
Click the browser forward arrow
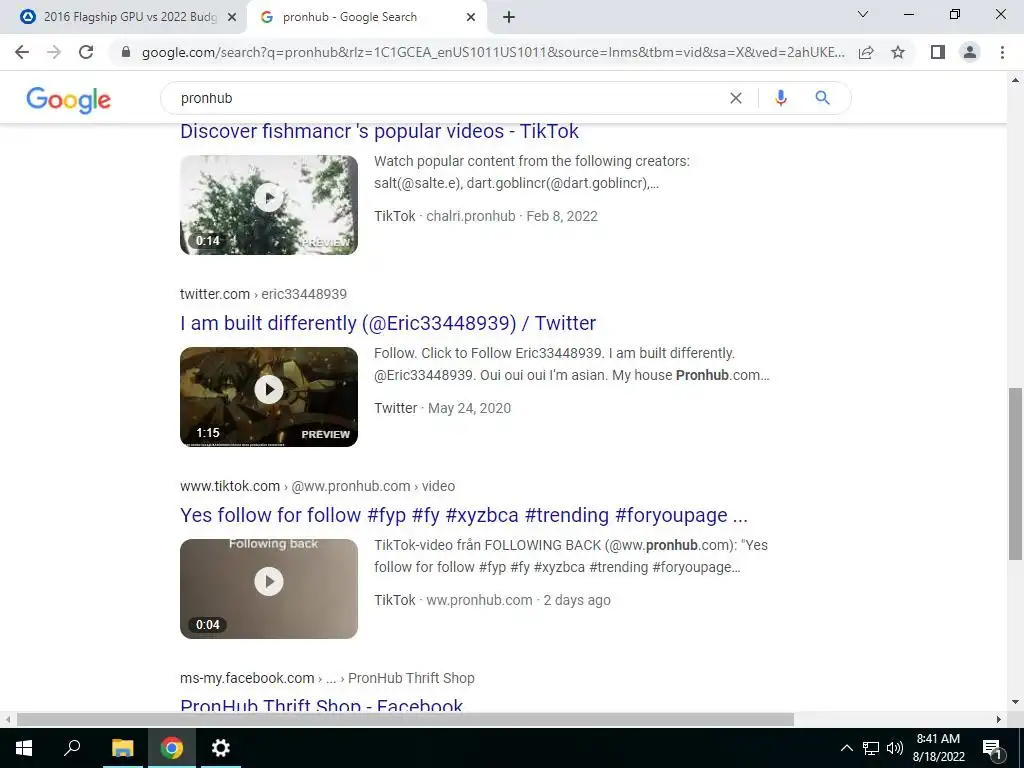pos(54,52)
